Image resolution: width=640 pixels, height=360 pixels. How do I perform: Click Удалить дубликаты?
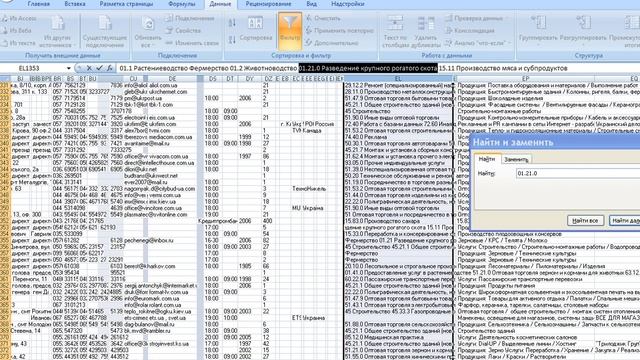(x=425, y=32)
